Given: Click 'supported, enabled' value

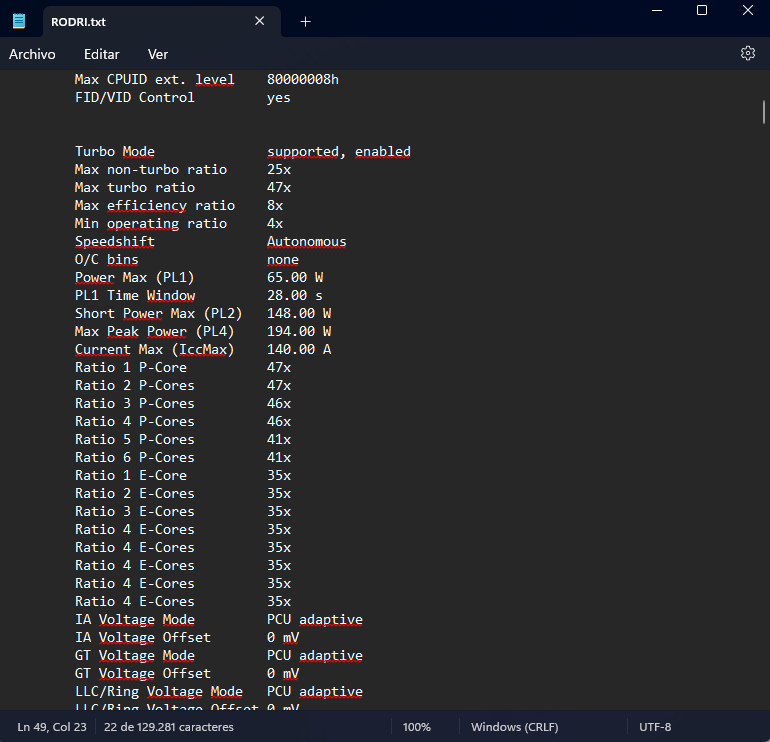Looking at the screenshot, I should tap(338, 151).
